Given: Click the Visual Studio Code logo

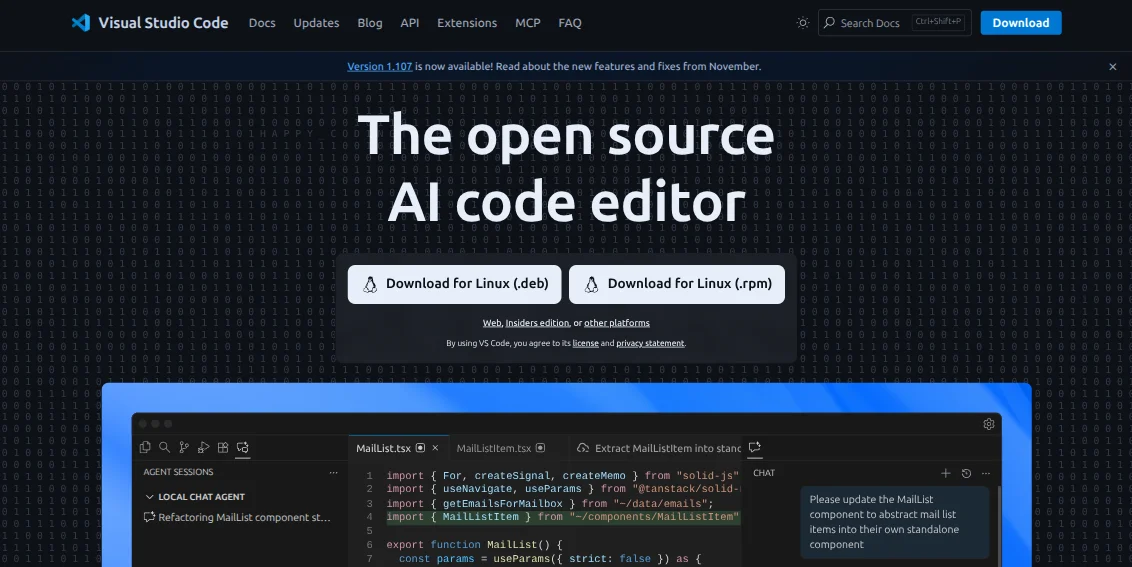Looking at the screenshot, I should (x=81, y=22).
